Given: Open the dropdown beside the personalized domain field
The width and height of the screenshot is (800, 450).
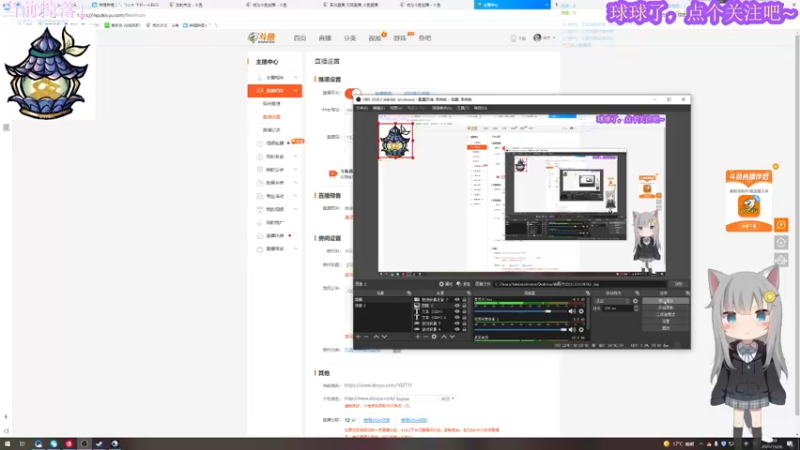Looking at the screenshot, I should pos(447,398).
